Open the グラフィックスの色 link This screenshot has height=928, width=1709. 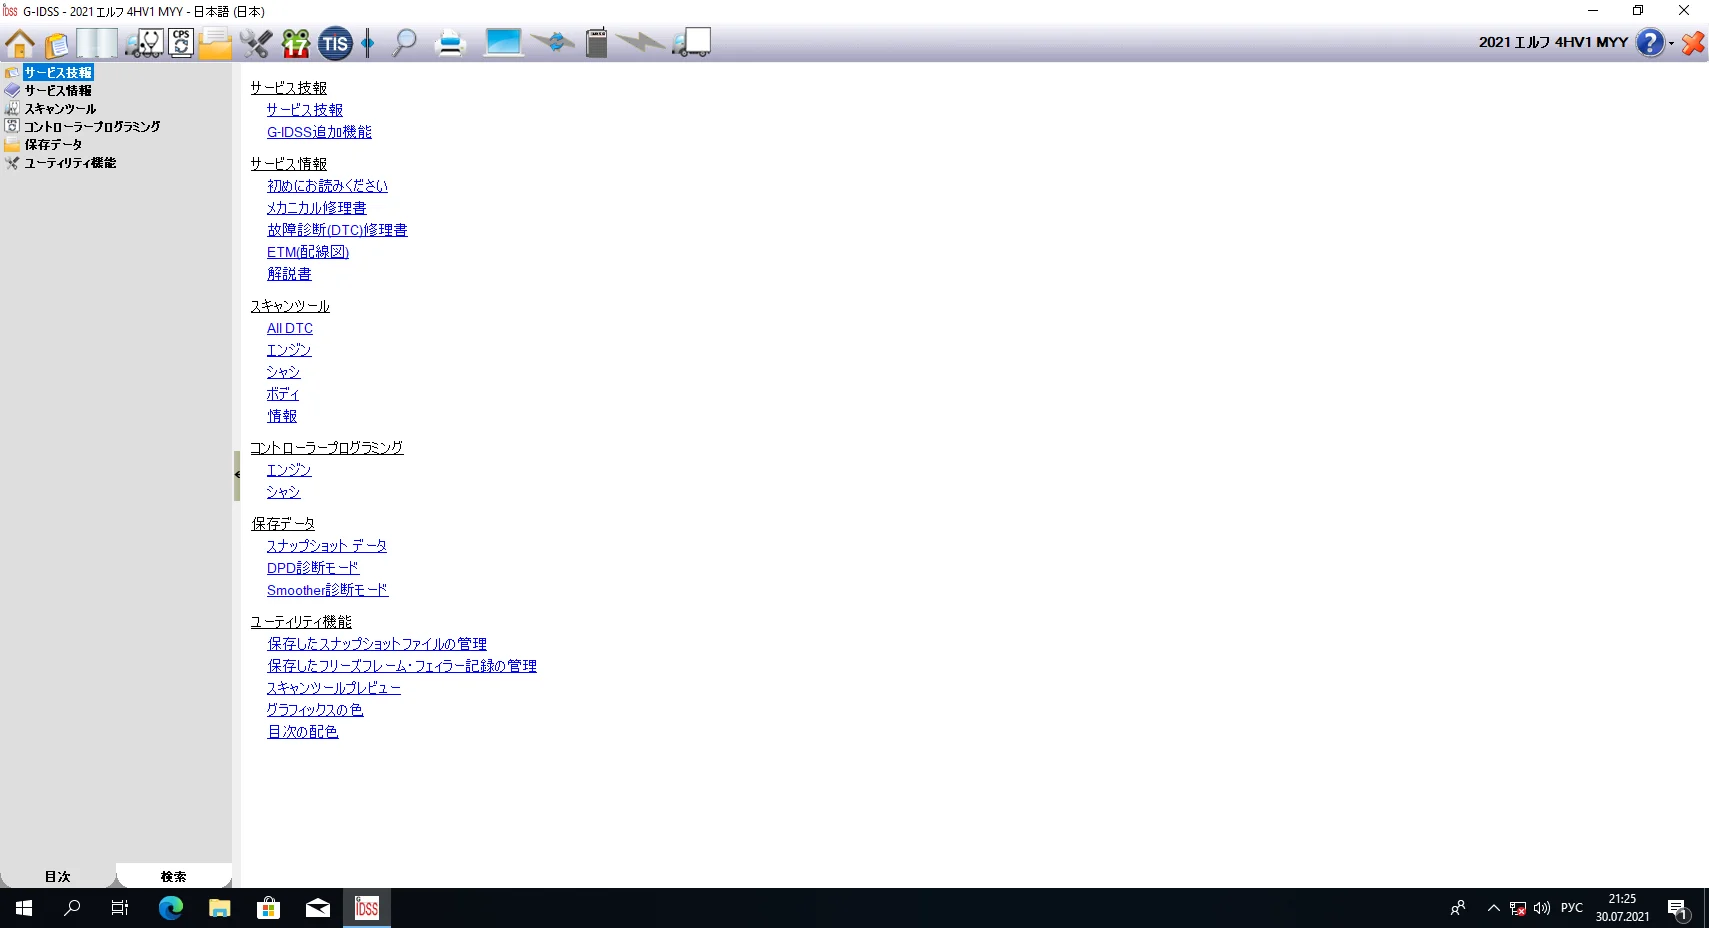pyautogui.click(x=315, y=710)
